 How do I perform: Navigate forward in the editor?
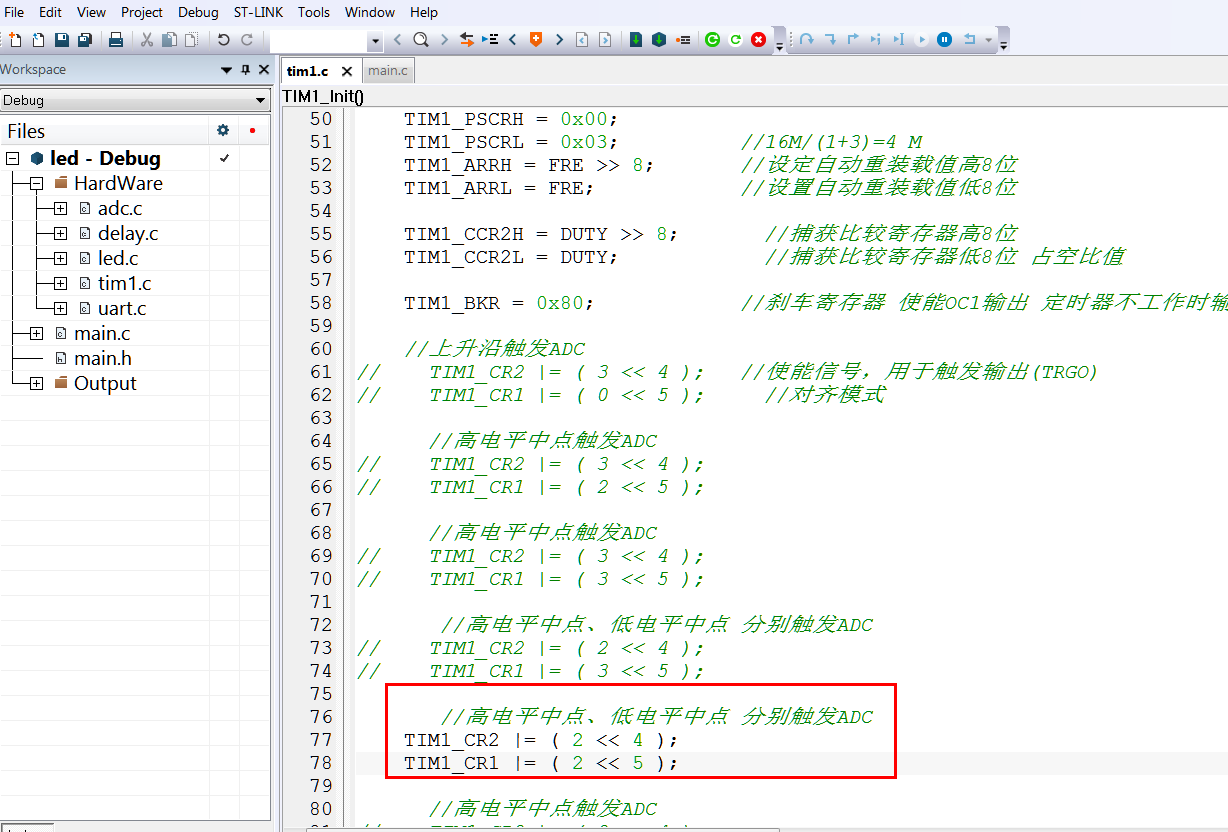pyautogui.click(x=605, y=40)
